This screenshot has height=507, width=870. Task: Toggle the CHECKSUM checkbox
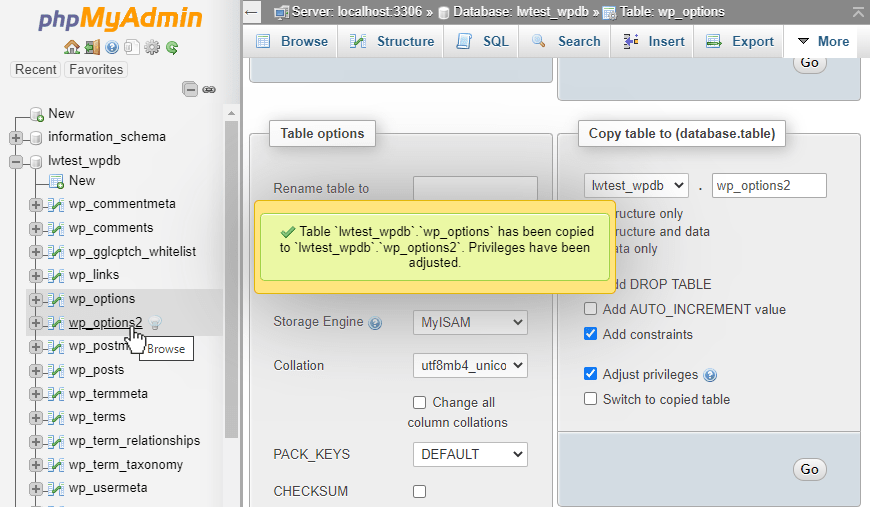pos(419,491)
